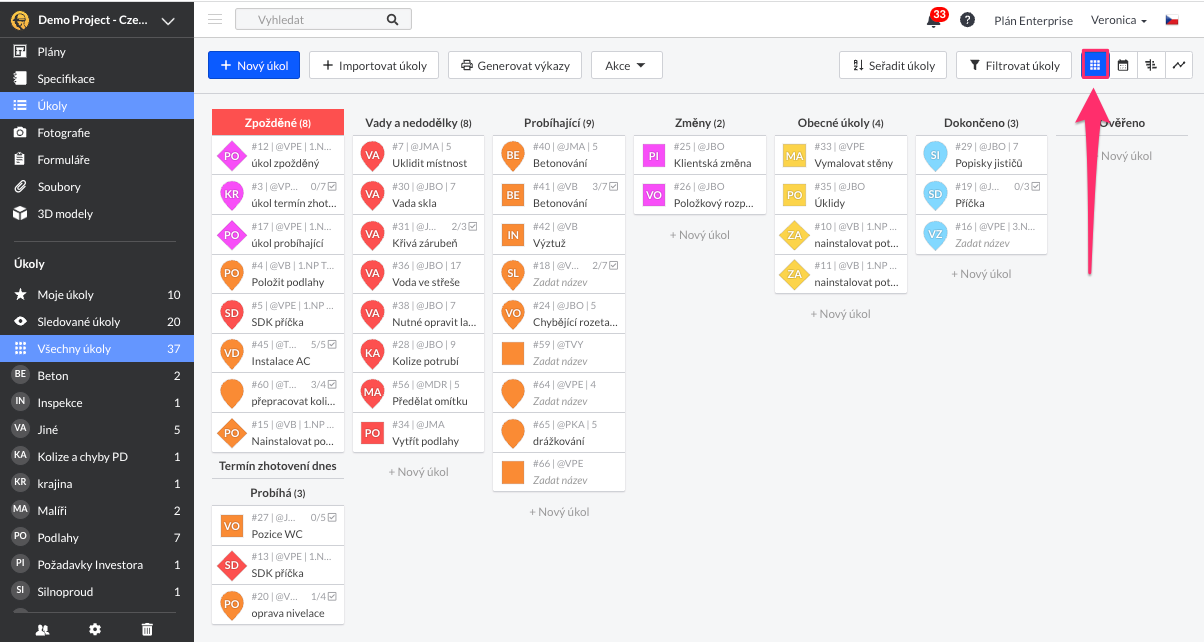Select the kanban board view toggle
Image resolution: width=1204 pixels, height=642 pixels.
pos(1095,66)
